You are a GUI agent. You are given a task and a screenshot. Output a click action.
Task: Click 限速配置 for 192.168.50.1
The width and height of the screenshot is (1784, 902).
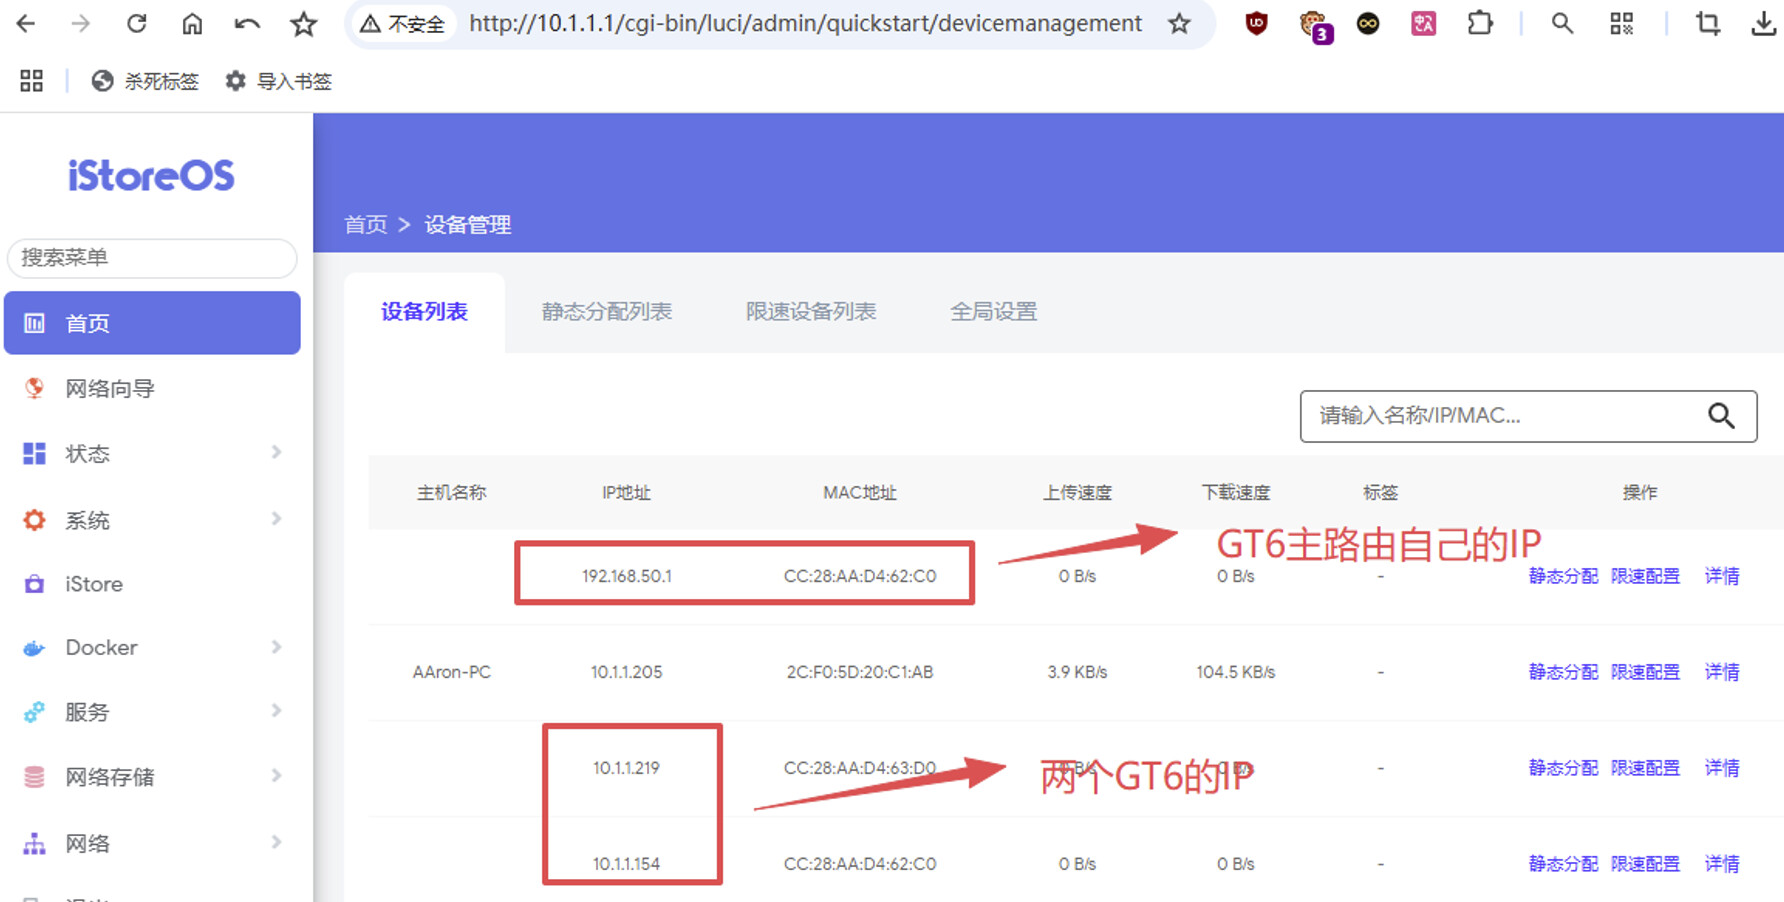(x=1645, y=576)
